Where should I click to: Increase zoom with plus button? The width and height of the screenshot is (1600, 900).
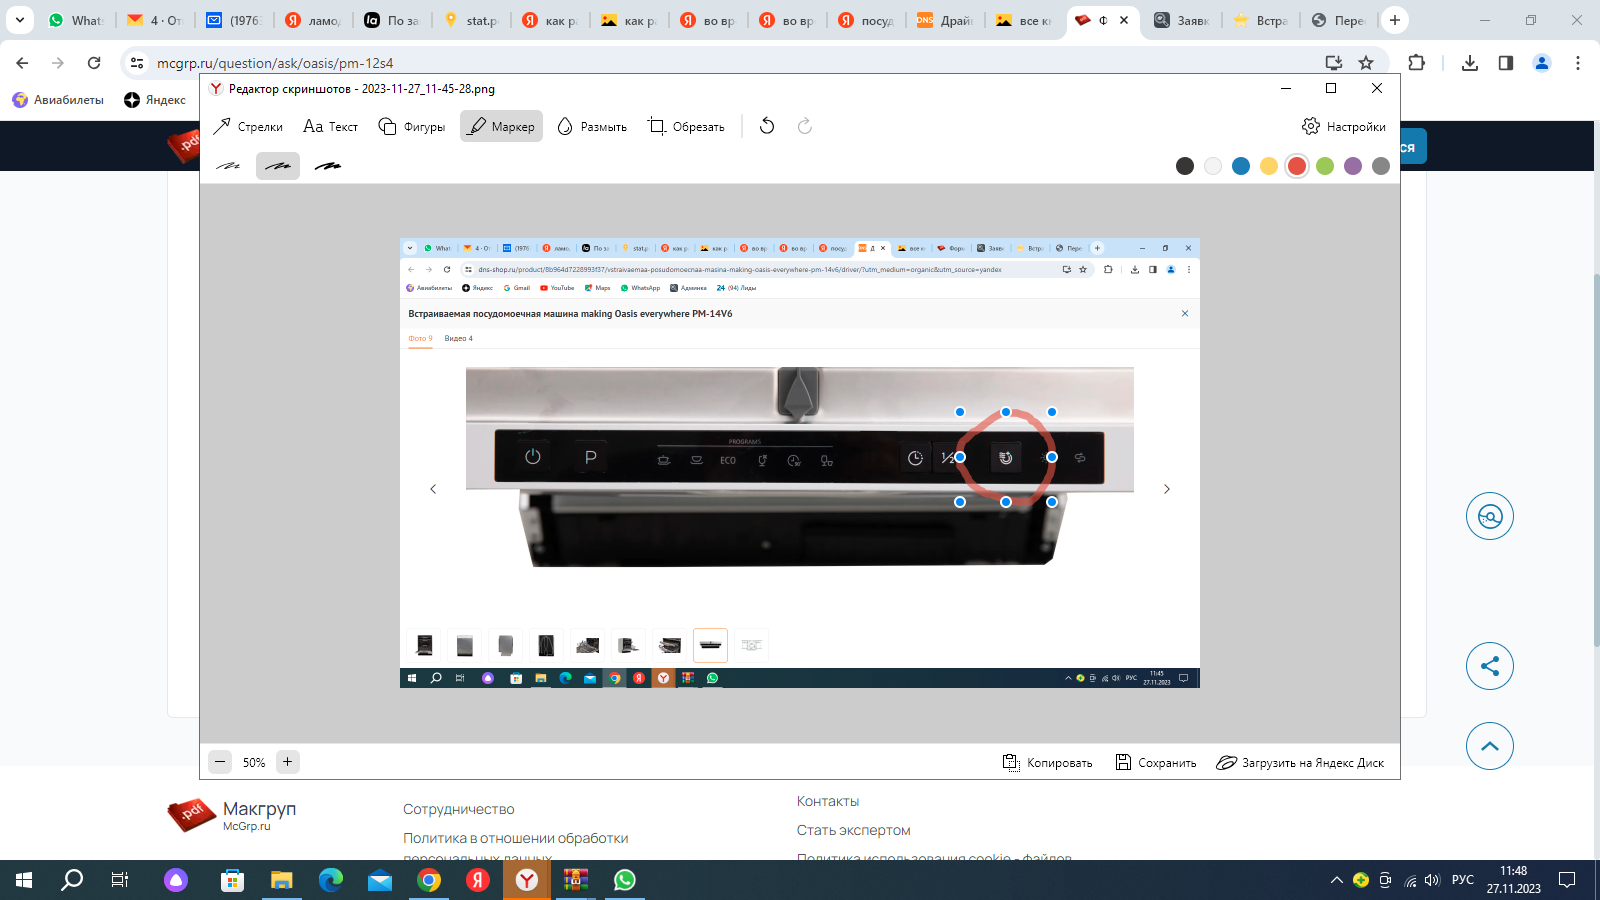[x=287, y=762]
